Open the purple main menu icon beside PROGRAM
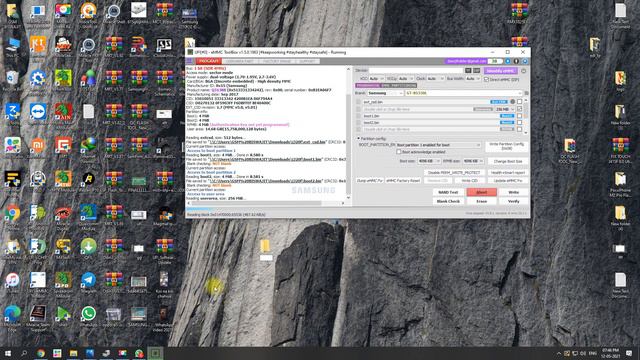This screenshot has width=640, height=360. 189,61
